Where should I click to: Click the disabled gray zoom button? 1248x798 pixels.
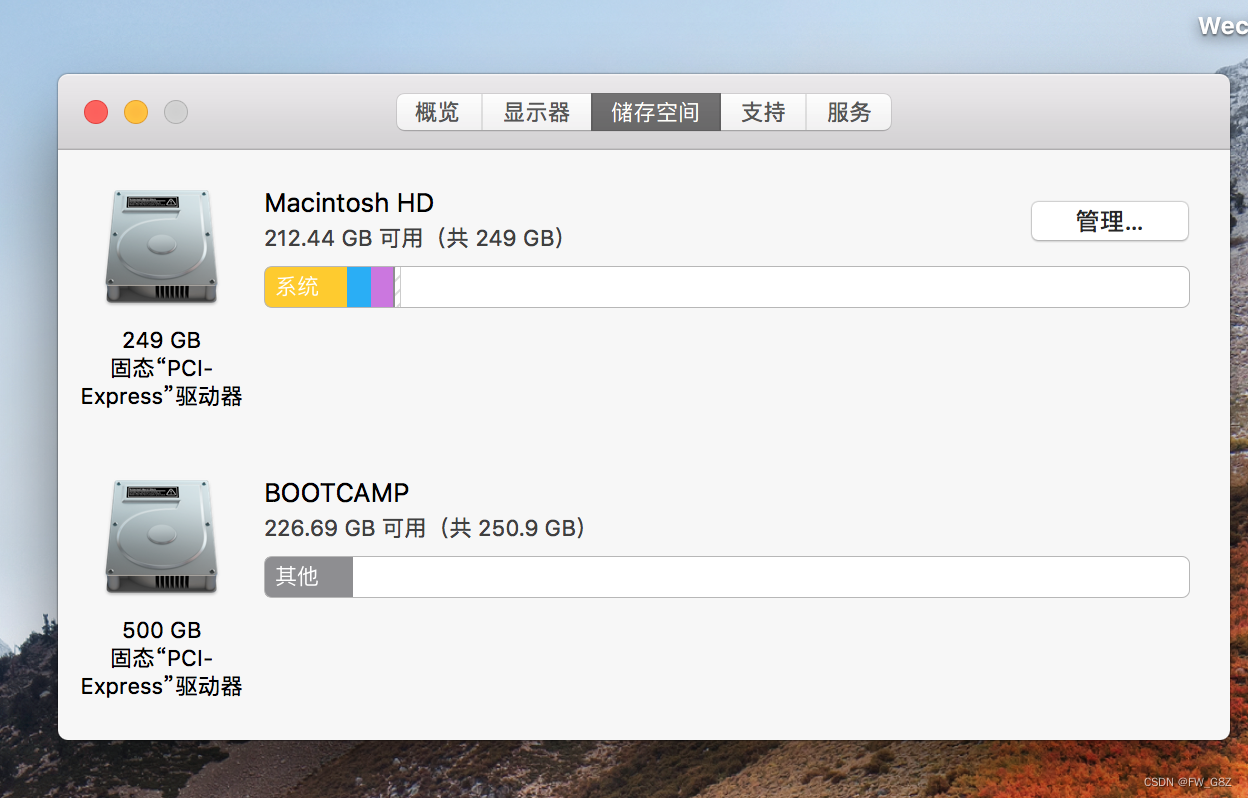coord(176,112)
